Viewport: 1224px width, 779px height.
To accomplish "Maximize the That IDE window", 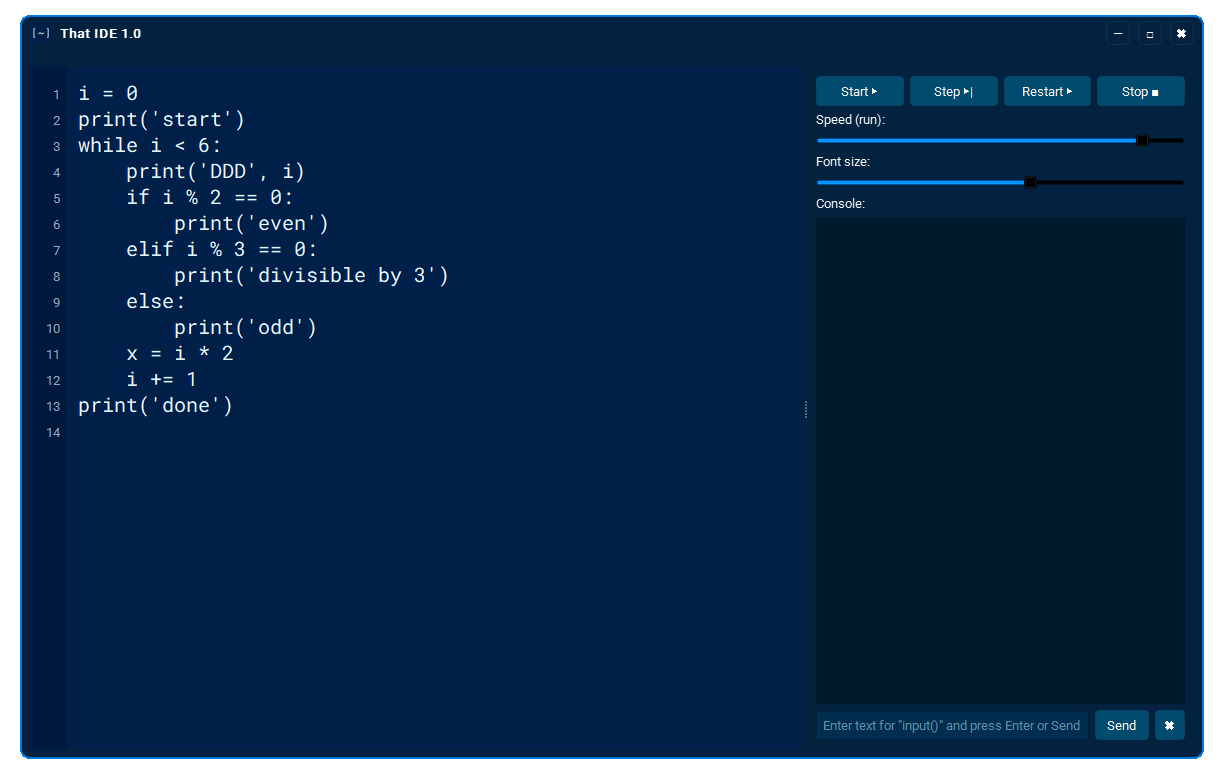I will [x=1149, y=34].
